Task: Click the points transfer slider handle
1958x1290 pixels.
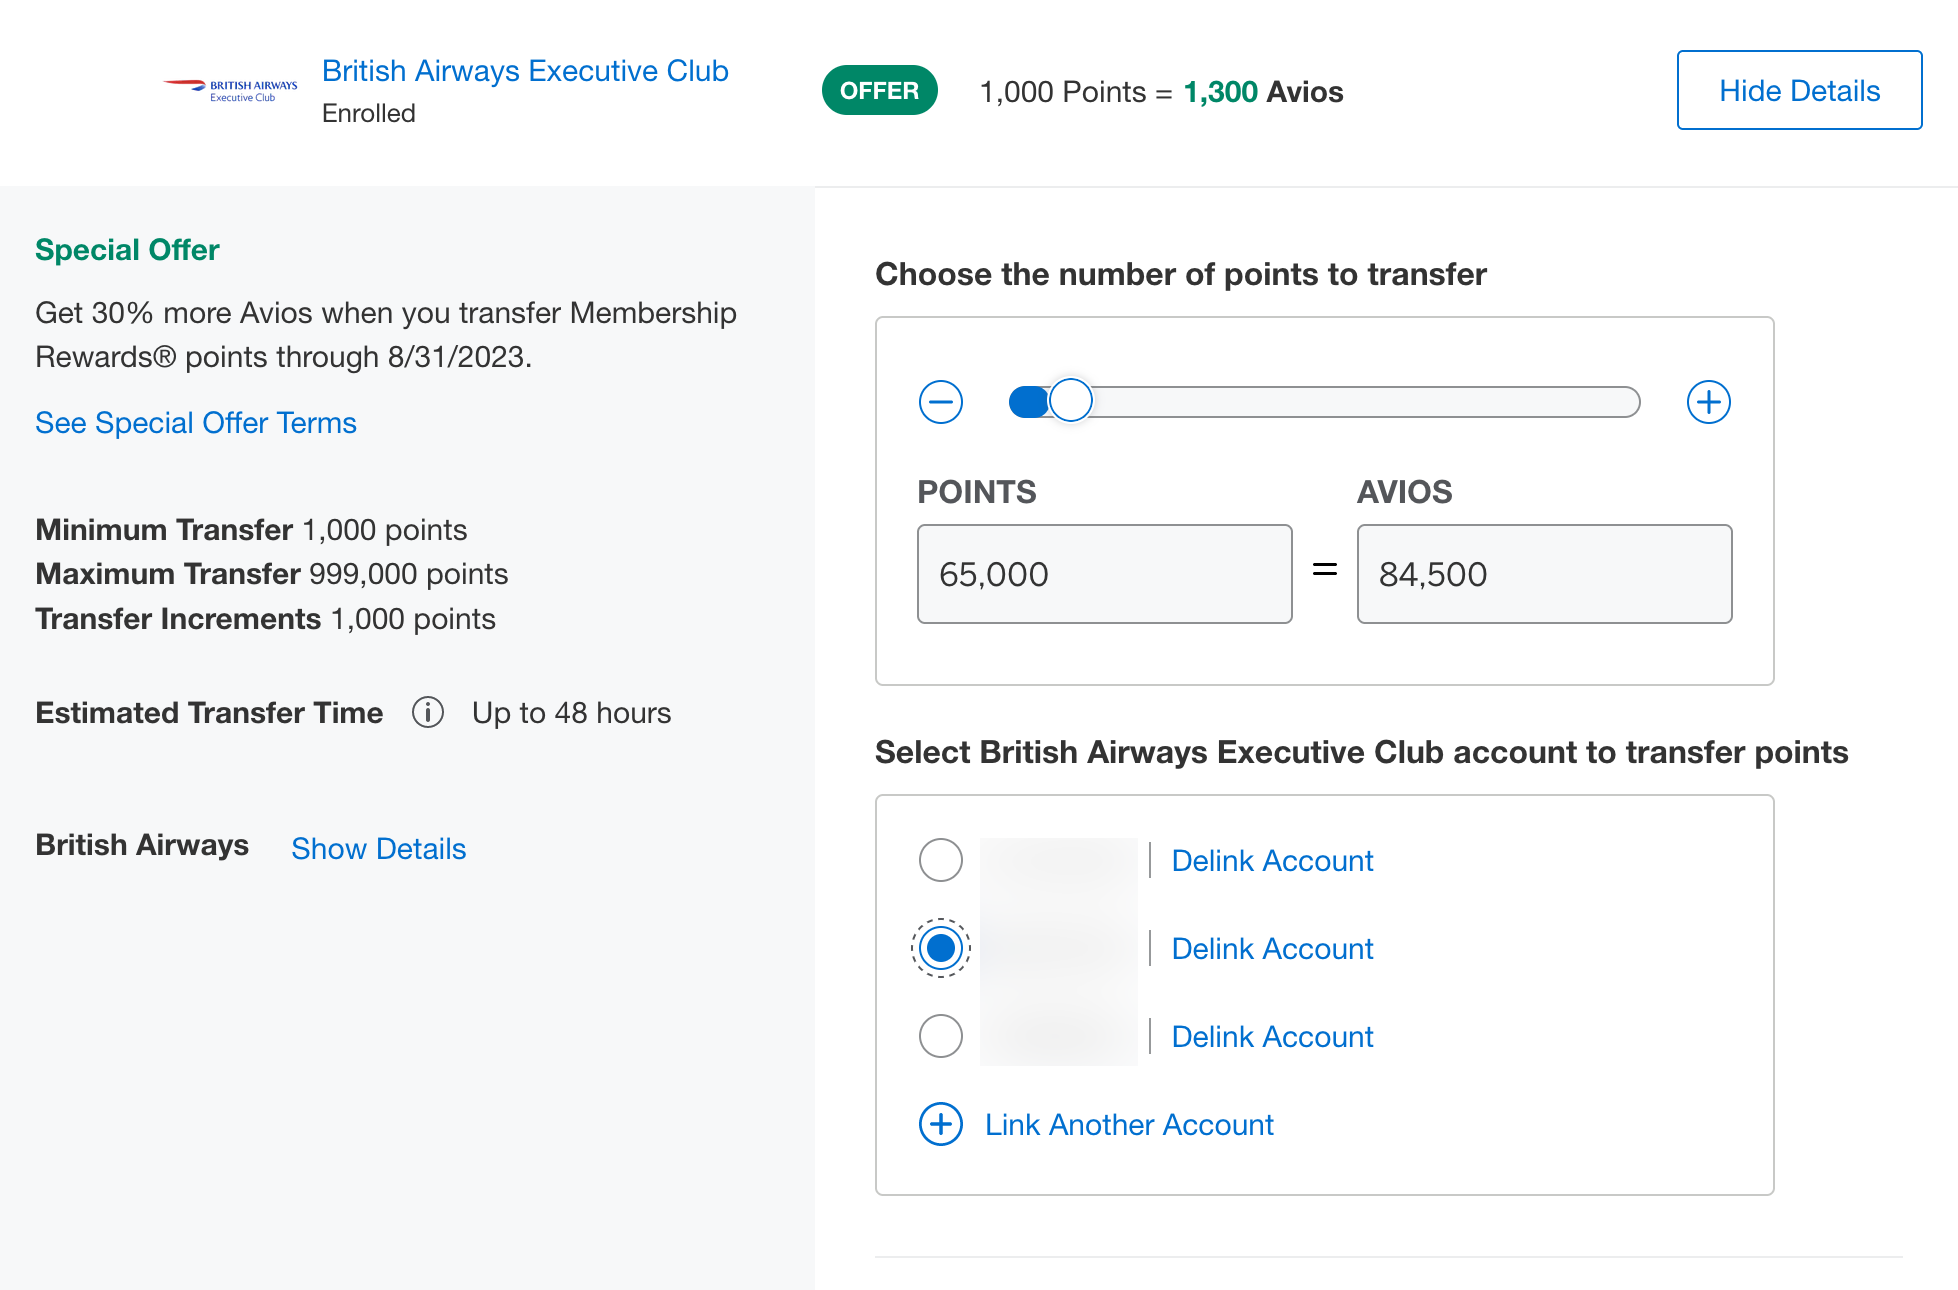Action: 1071,401
